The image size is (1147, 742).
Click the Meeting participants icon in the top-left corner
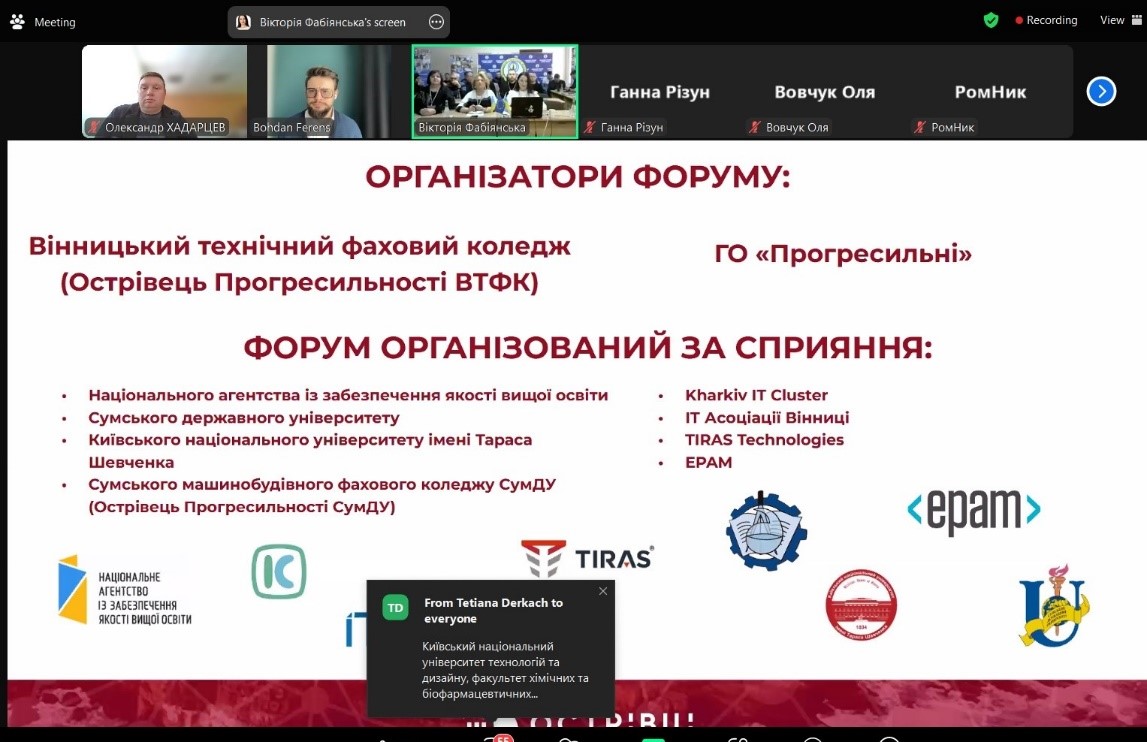[x=18, y=22]
